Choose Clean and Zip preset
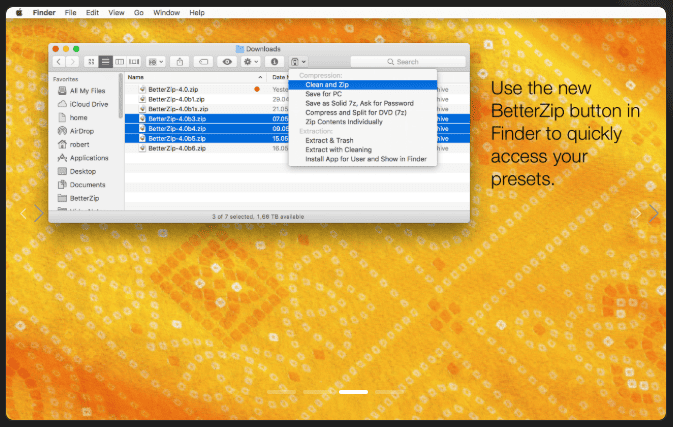This screenshot has height=427, width=673. 363,85
